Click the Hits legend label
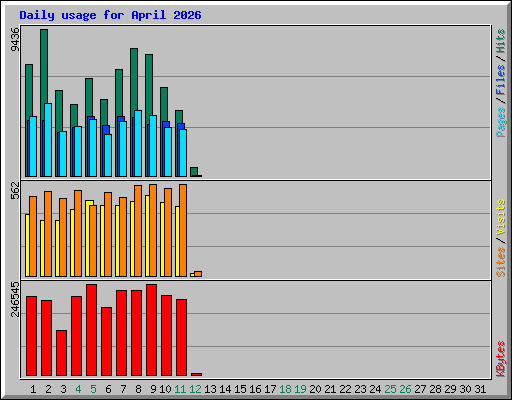The image size is (512, 400). pos(500,41)
